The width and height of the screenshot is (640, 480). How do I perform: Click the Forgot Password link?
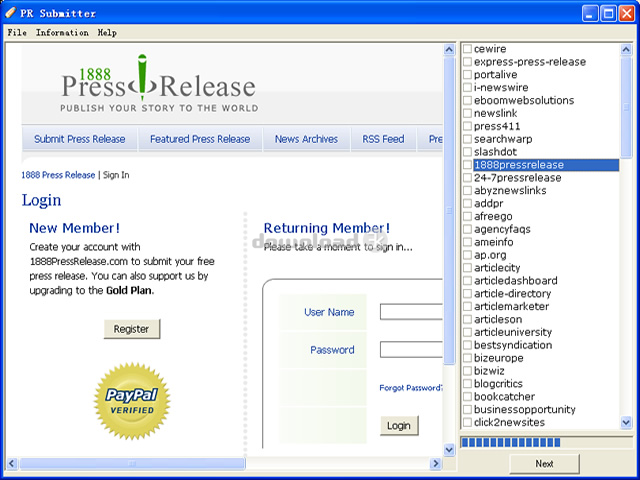coord(411,388)
